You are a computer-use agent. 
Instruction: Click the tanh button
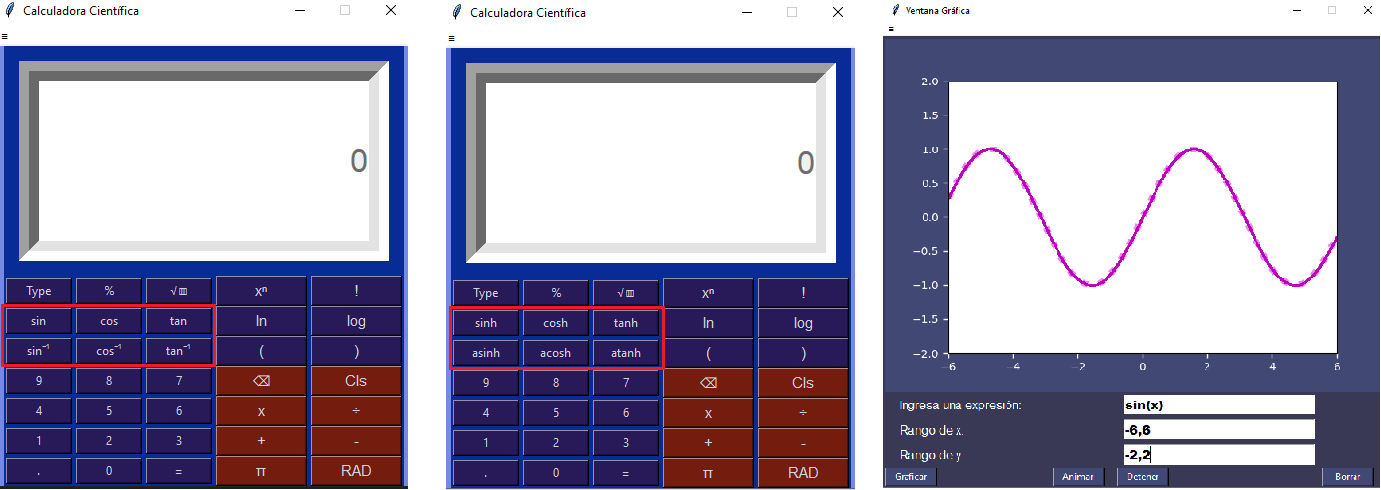(x=626, y=323)
